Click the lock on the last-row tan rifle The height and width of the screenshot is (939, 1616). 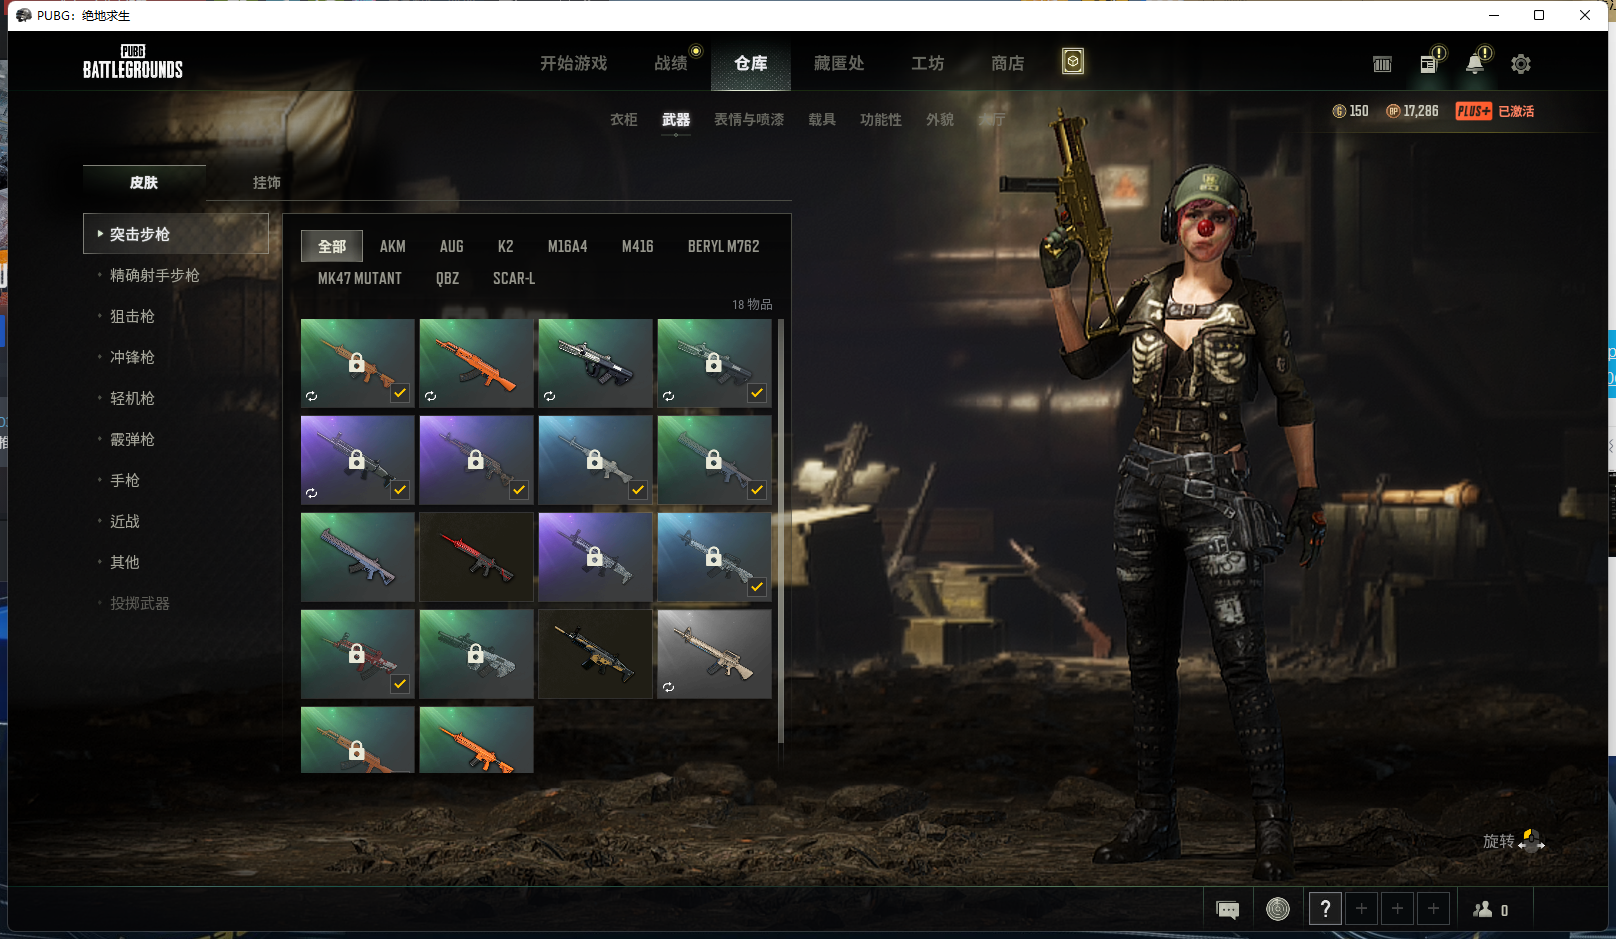pyautogui.click(x=357, y=751)
